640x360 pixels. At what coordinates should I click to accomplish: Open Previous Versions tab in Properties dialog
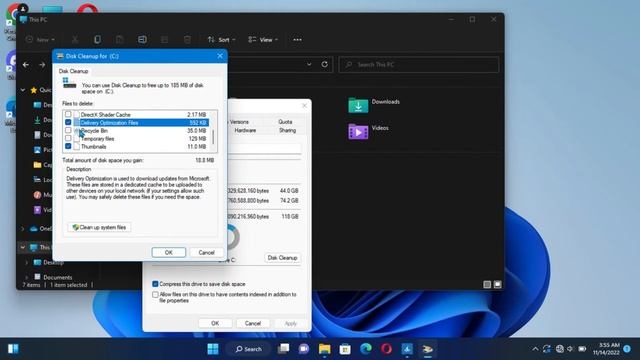click(239, 122)
